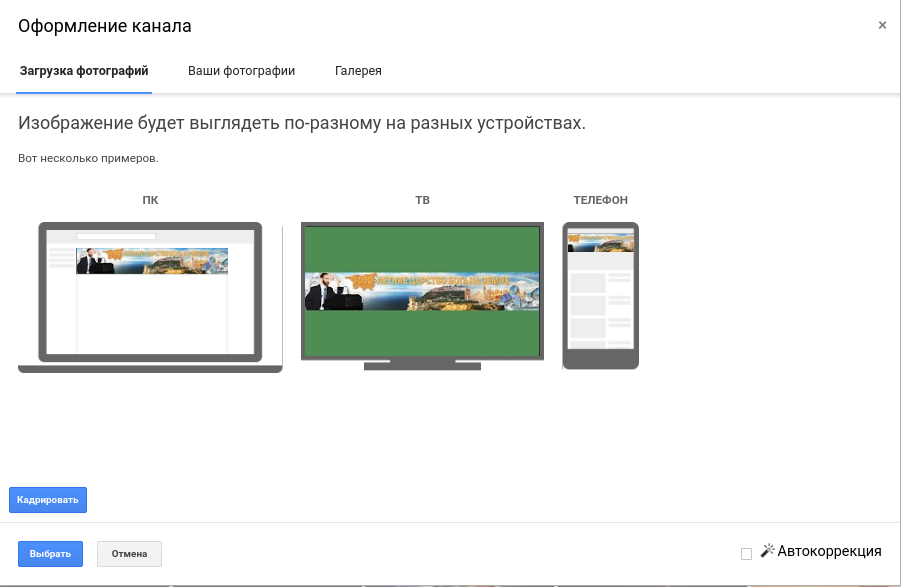This screenshot has width=901, height=587.
Task: Click the magic wand autocorrect icon
Action: coord(768,550)
